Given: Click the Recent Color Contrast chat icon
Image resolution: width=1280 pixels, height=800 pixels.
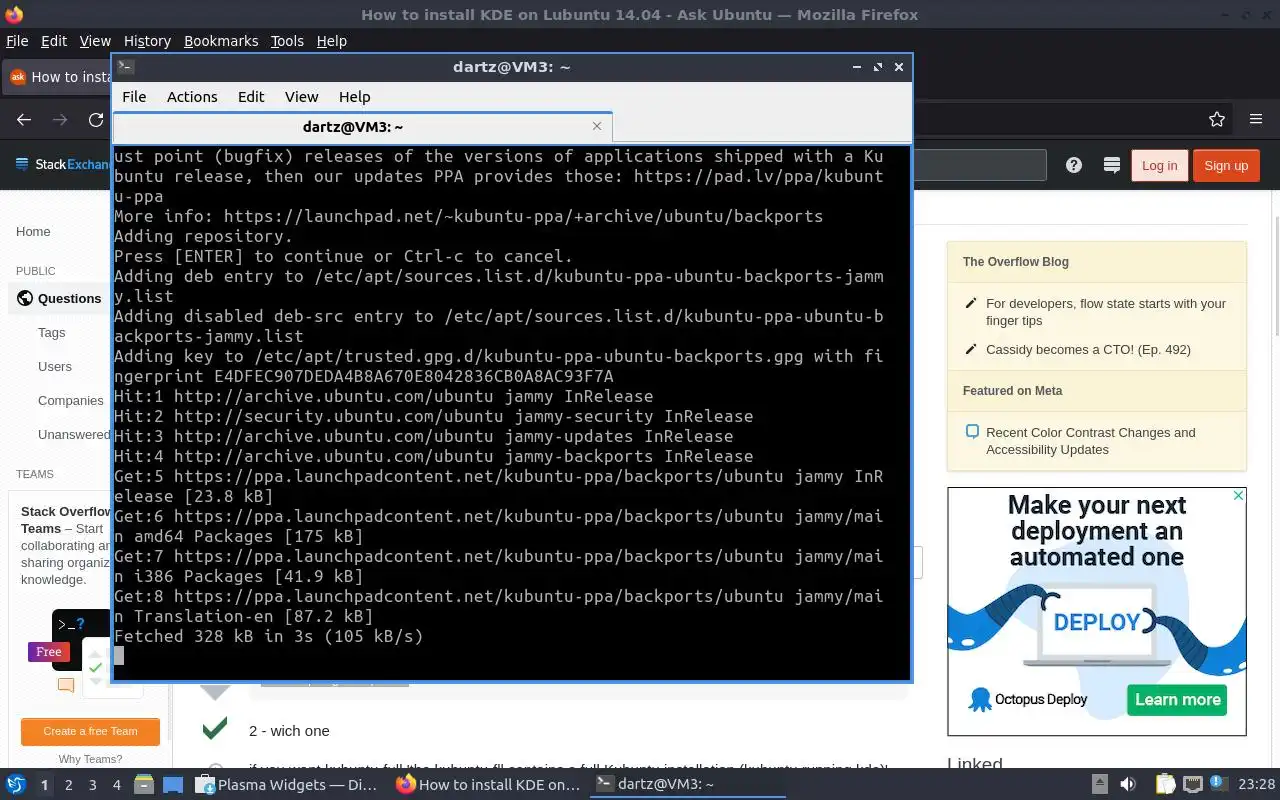Looking at the screenshot, I should [971, 432].
